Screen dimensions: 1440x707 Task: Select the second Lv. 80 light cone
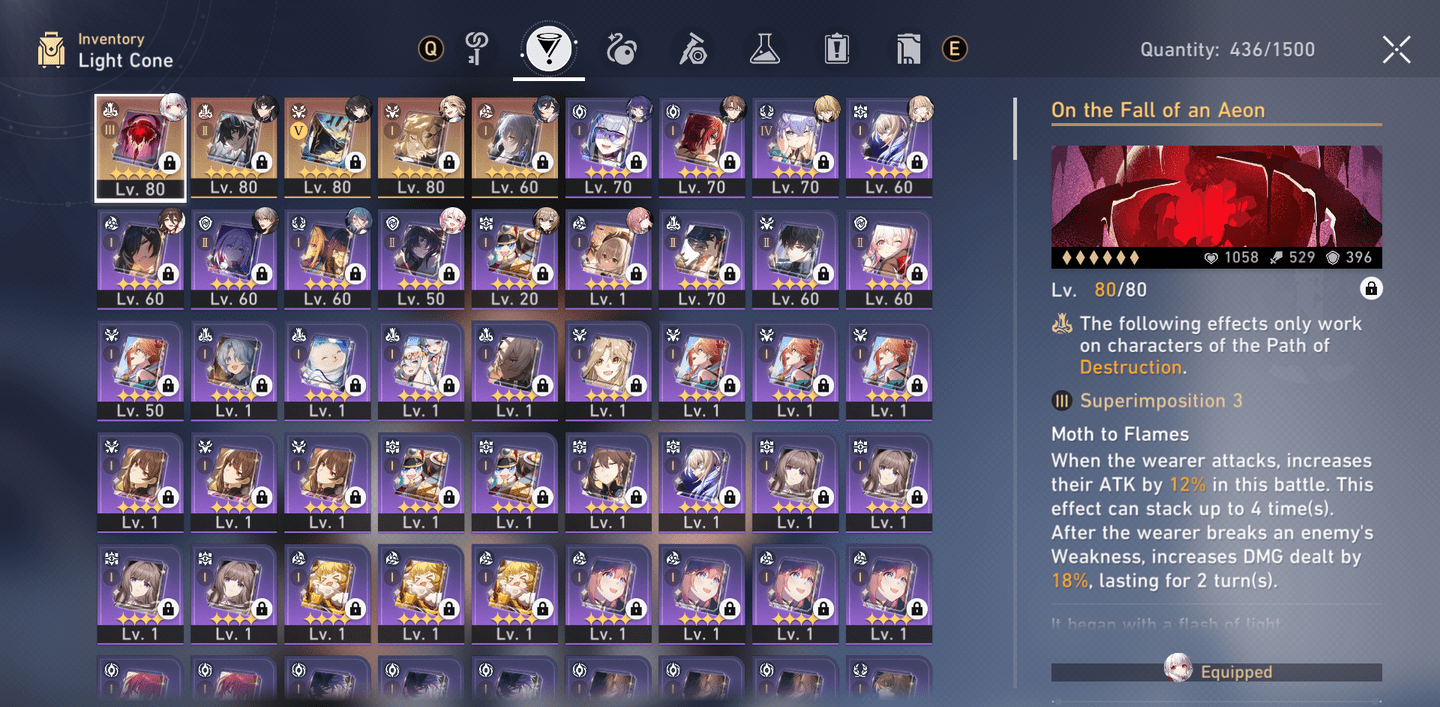coord(233,147)
